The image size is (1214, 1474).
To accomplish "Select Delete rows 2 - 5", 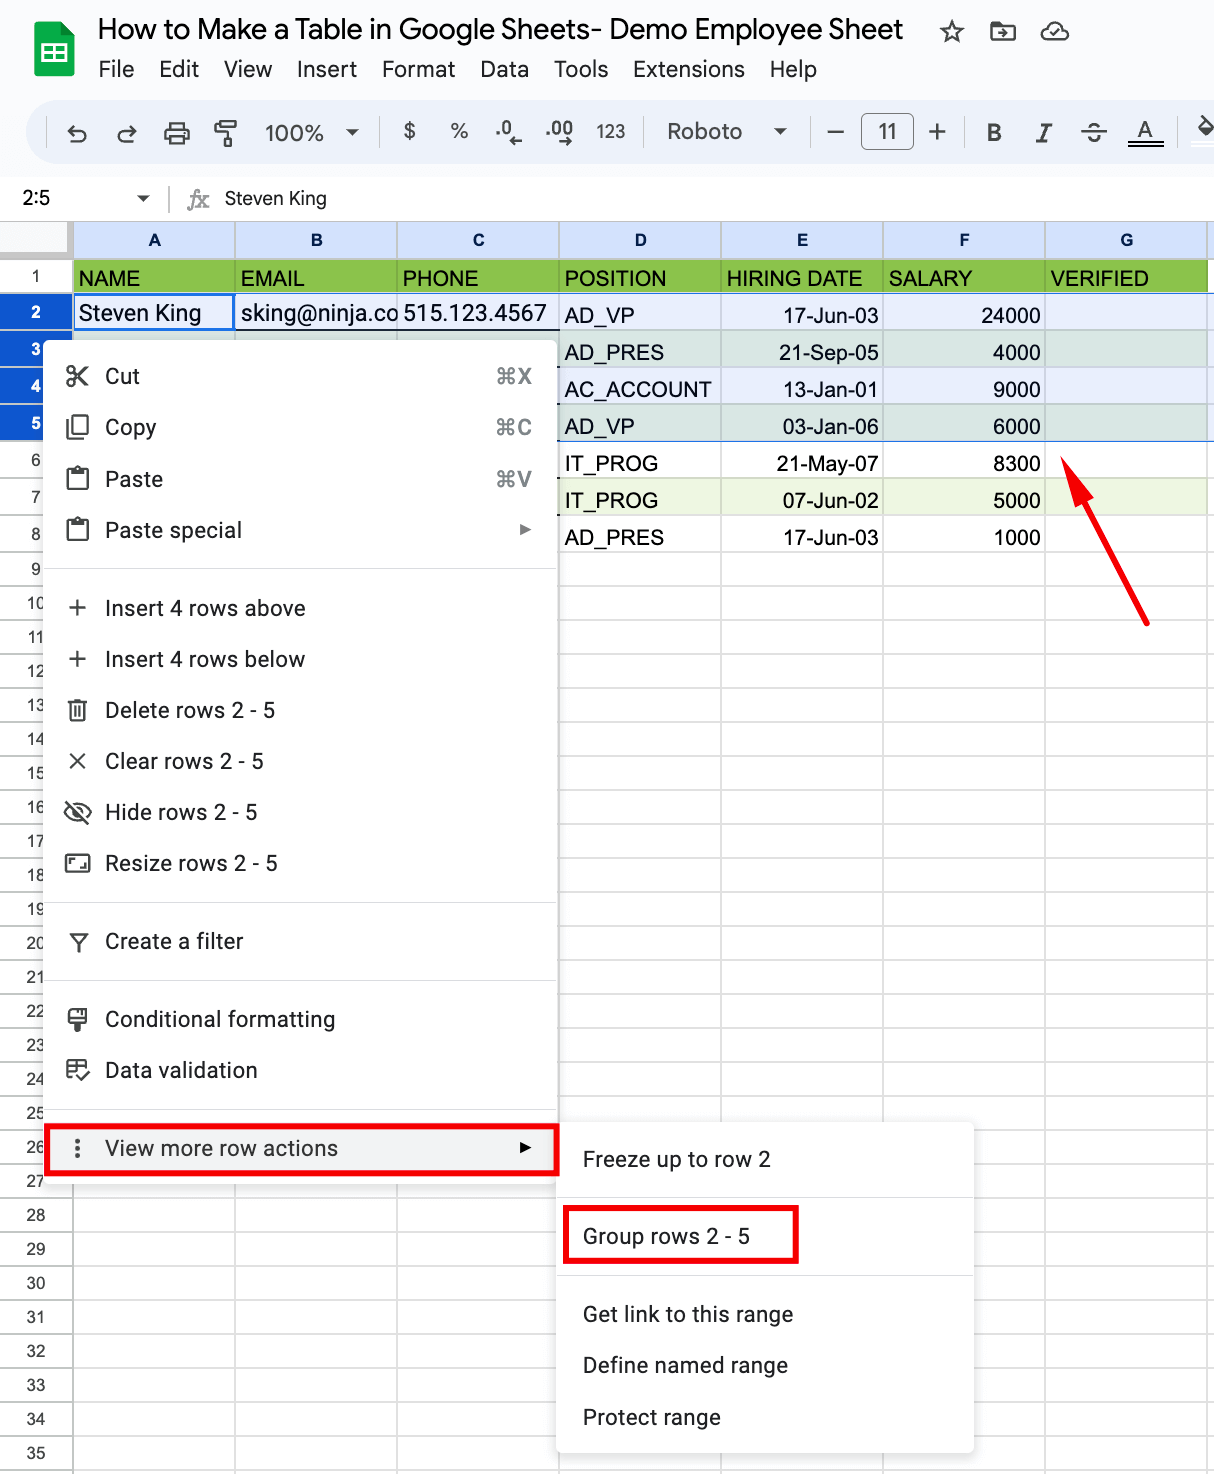I will click(190, 710).
